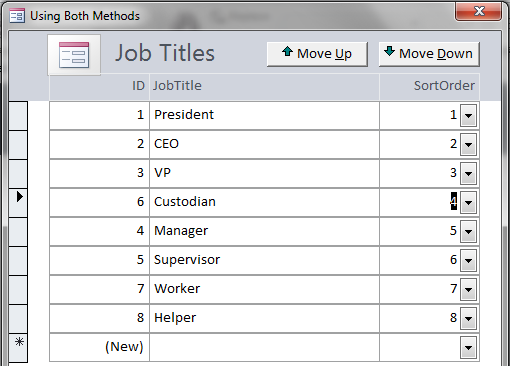
Task: Select the record selector for President row
Action: pyautogui.click(x=18, y=115)
